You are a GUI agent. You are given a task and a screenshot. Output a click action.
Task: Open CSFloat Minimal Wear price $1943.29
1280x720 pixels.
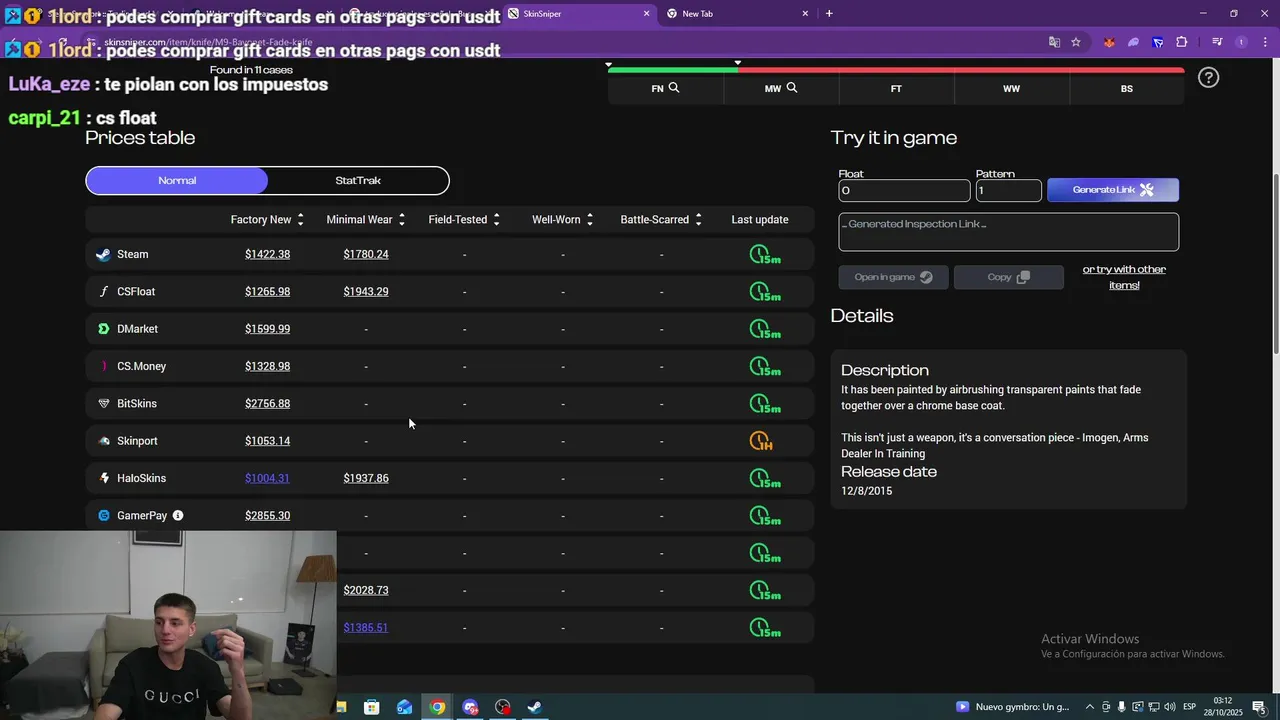click(x=366, y=291)
